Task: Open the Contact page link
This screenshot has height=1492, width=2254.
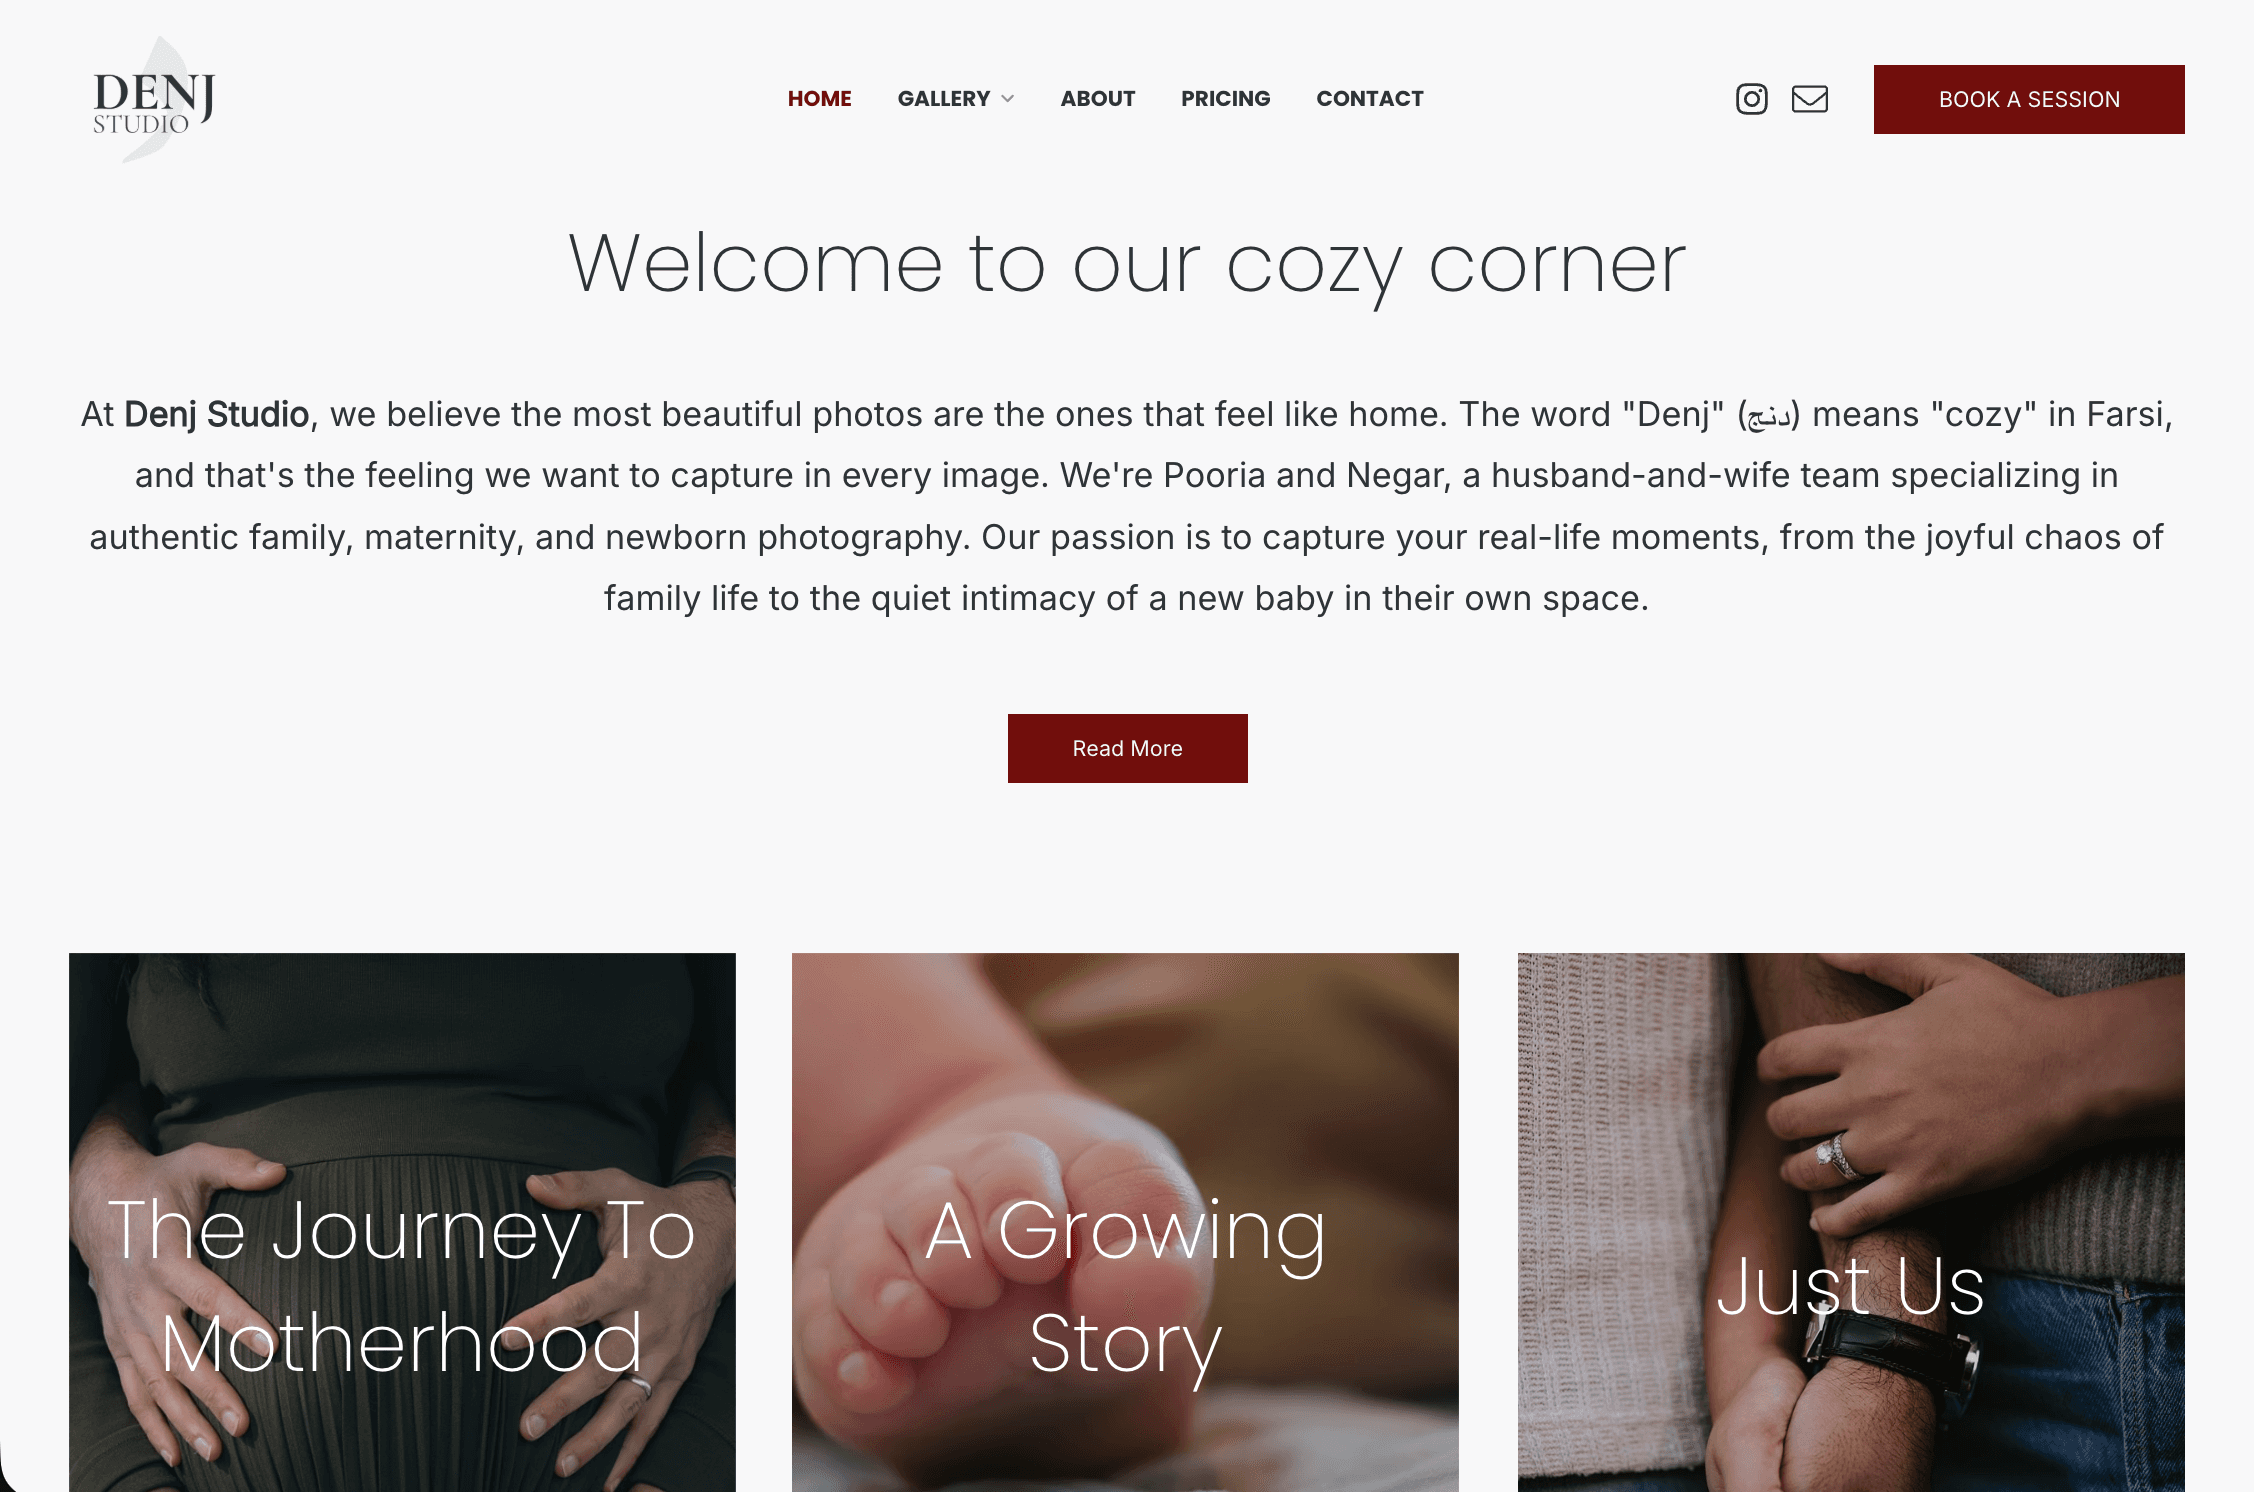Action: (x=1369, y=99)
